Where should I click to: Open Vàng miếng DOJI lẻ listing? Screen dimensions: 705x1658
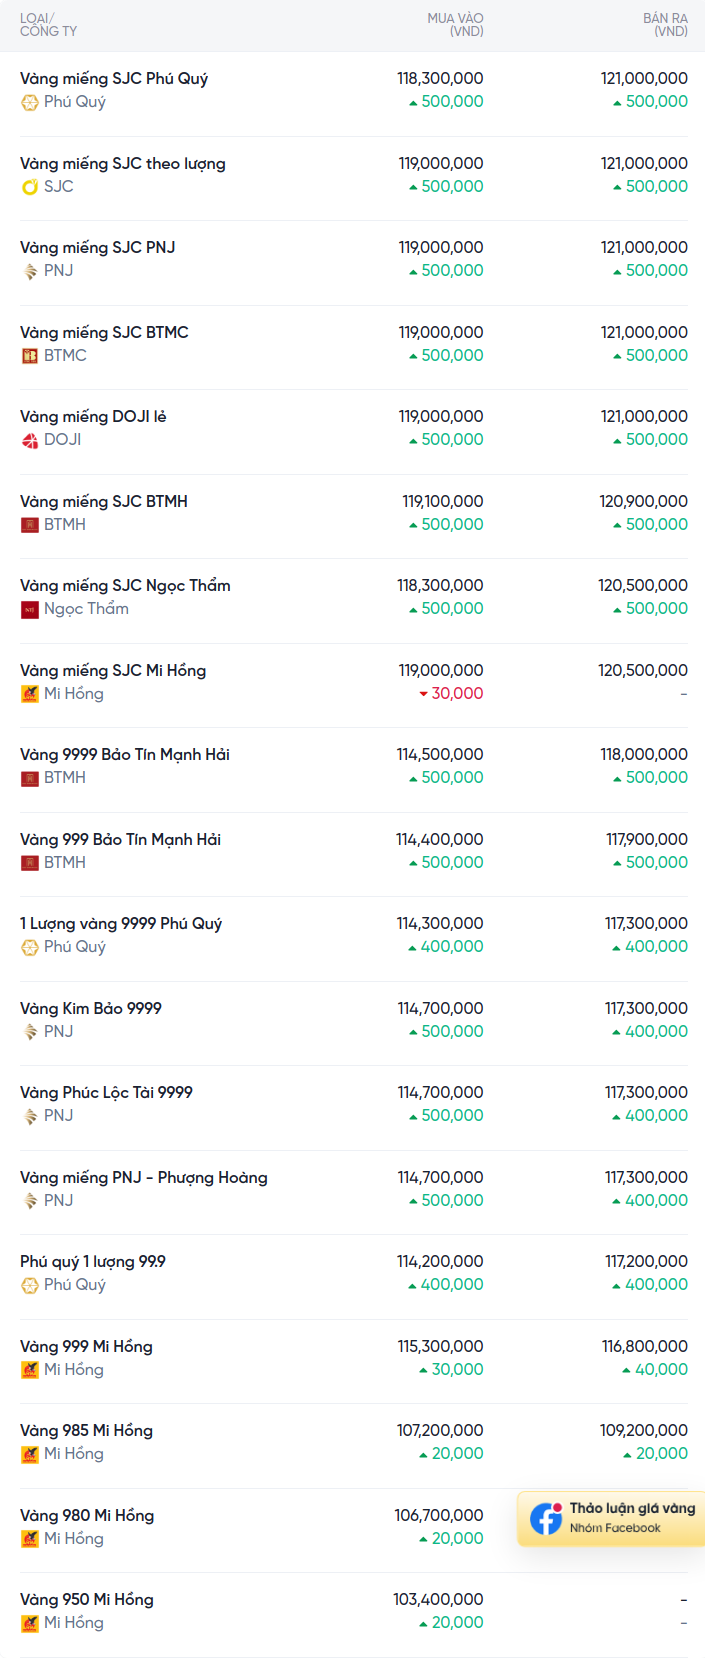coord(93,417)
